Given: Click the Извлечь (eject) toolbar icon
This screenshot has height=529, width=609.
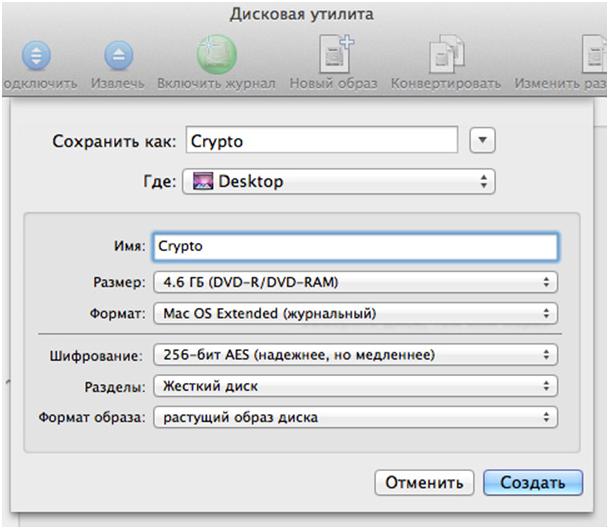Looking at the screenshot, I should [x=119, y=56].
